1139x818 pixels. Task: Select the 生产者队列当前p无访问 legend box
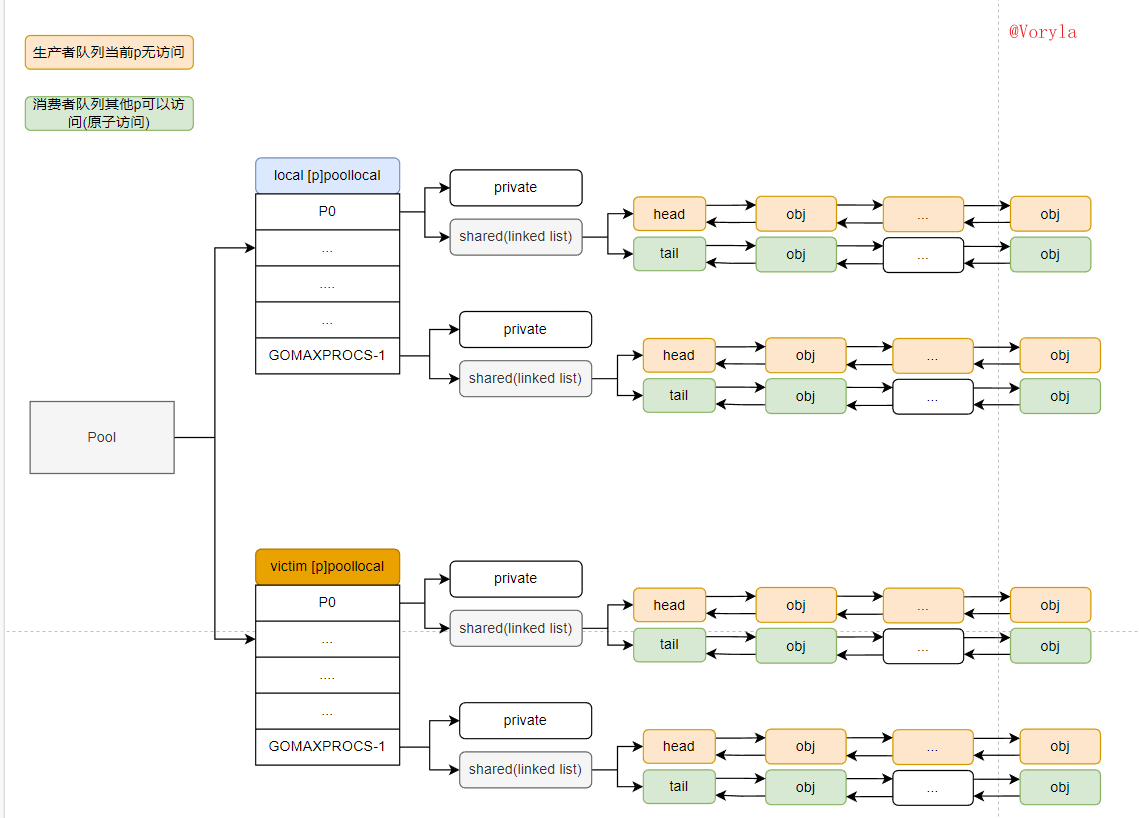108,52
